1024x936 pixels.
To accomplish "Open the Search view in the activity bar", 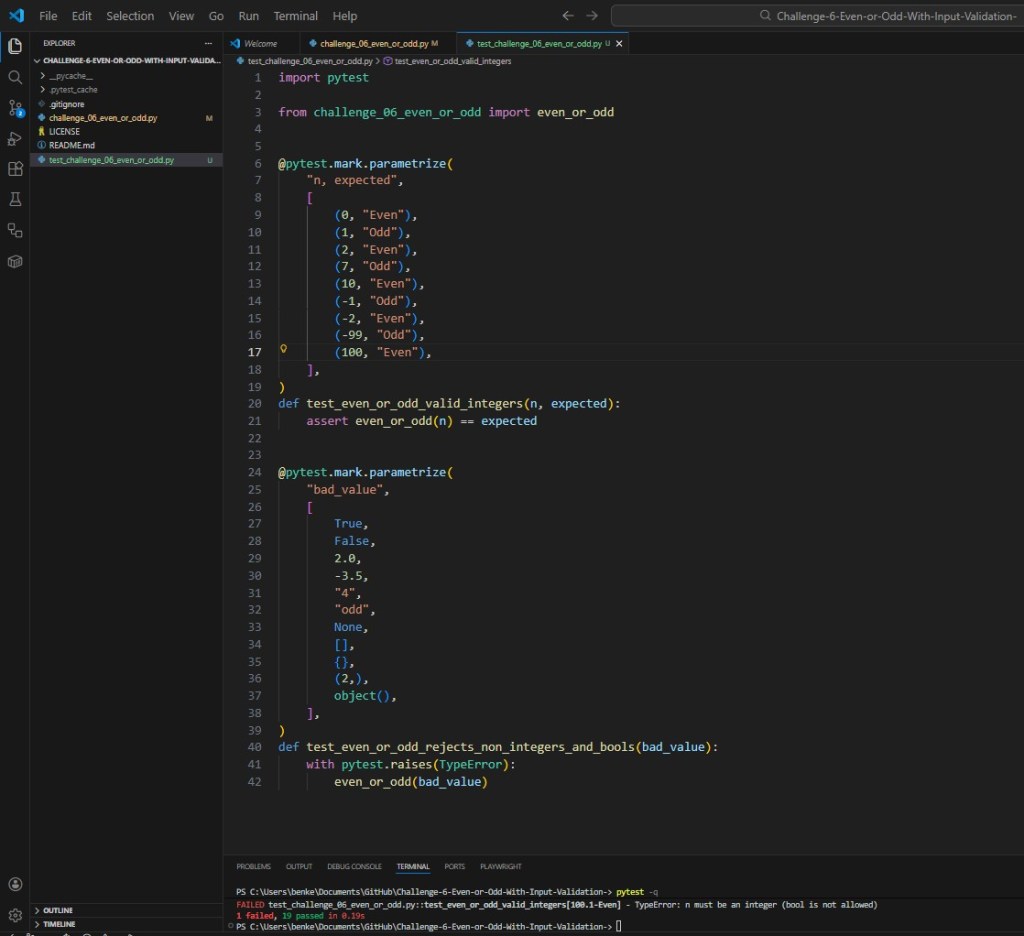I will (x=15, y=77).
